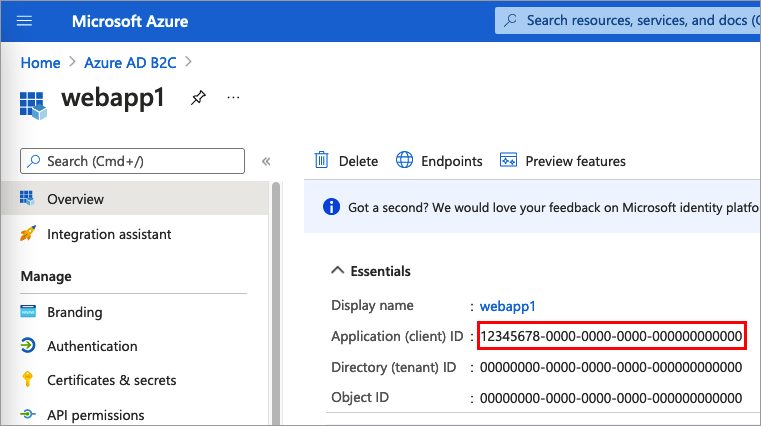Collapse the Essentials section

point(334,271)
